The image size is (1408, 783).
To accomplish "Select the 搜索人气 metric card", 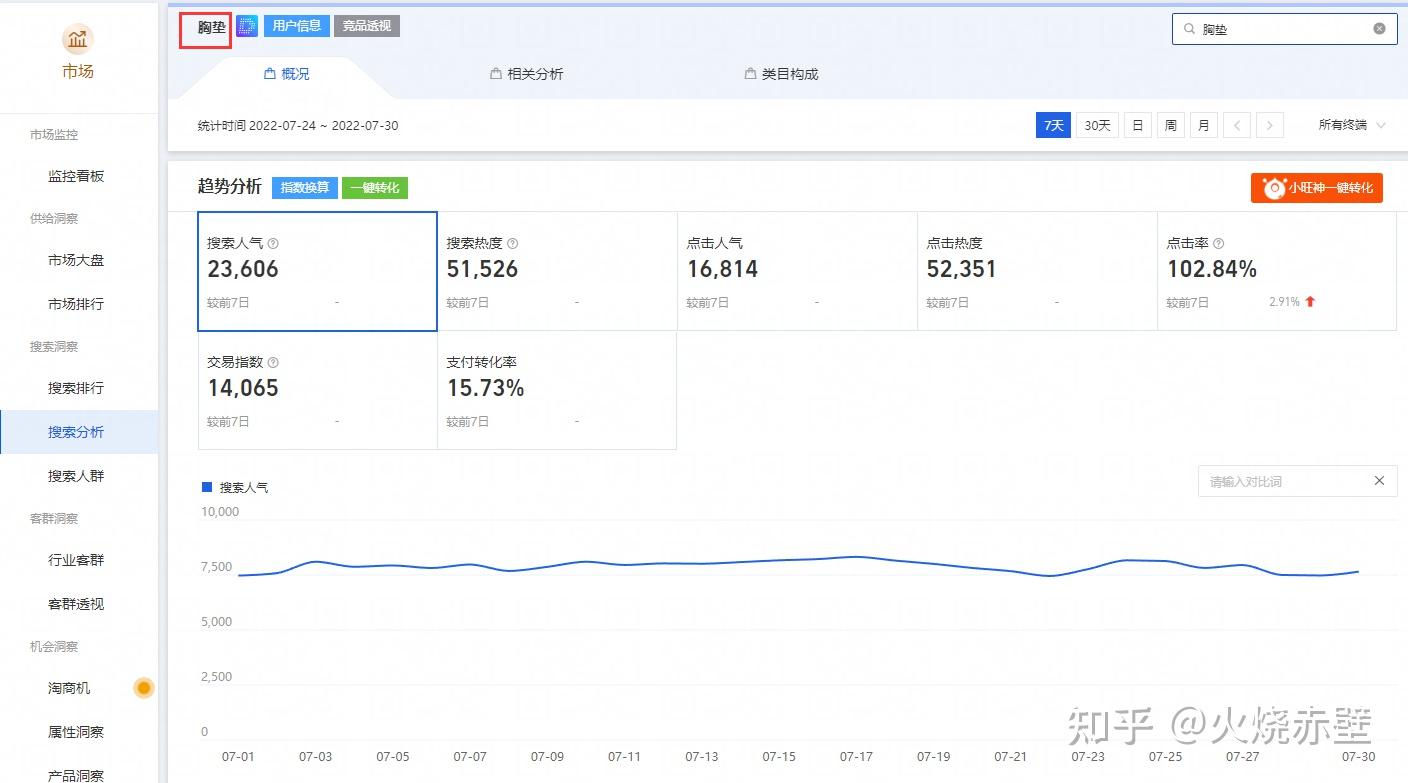I will click(317, 271).
